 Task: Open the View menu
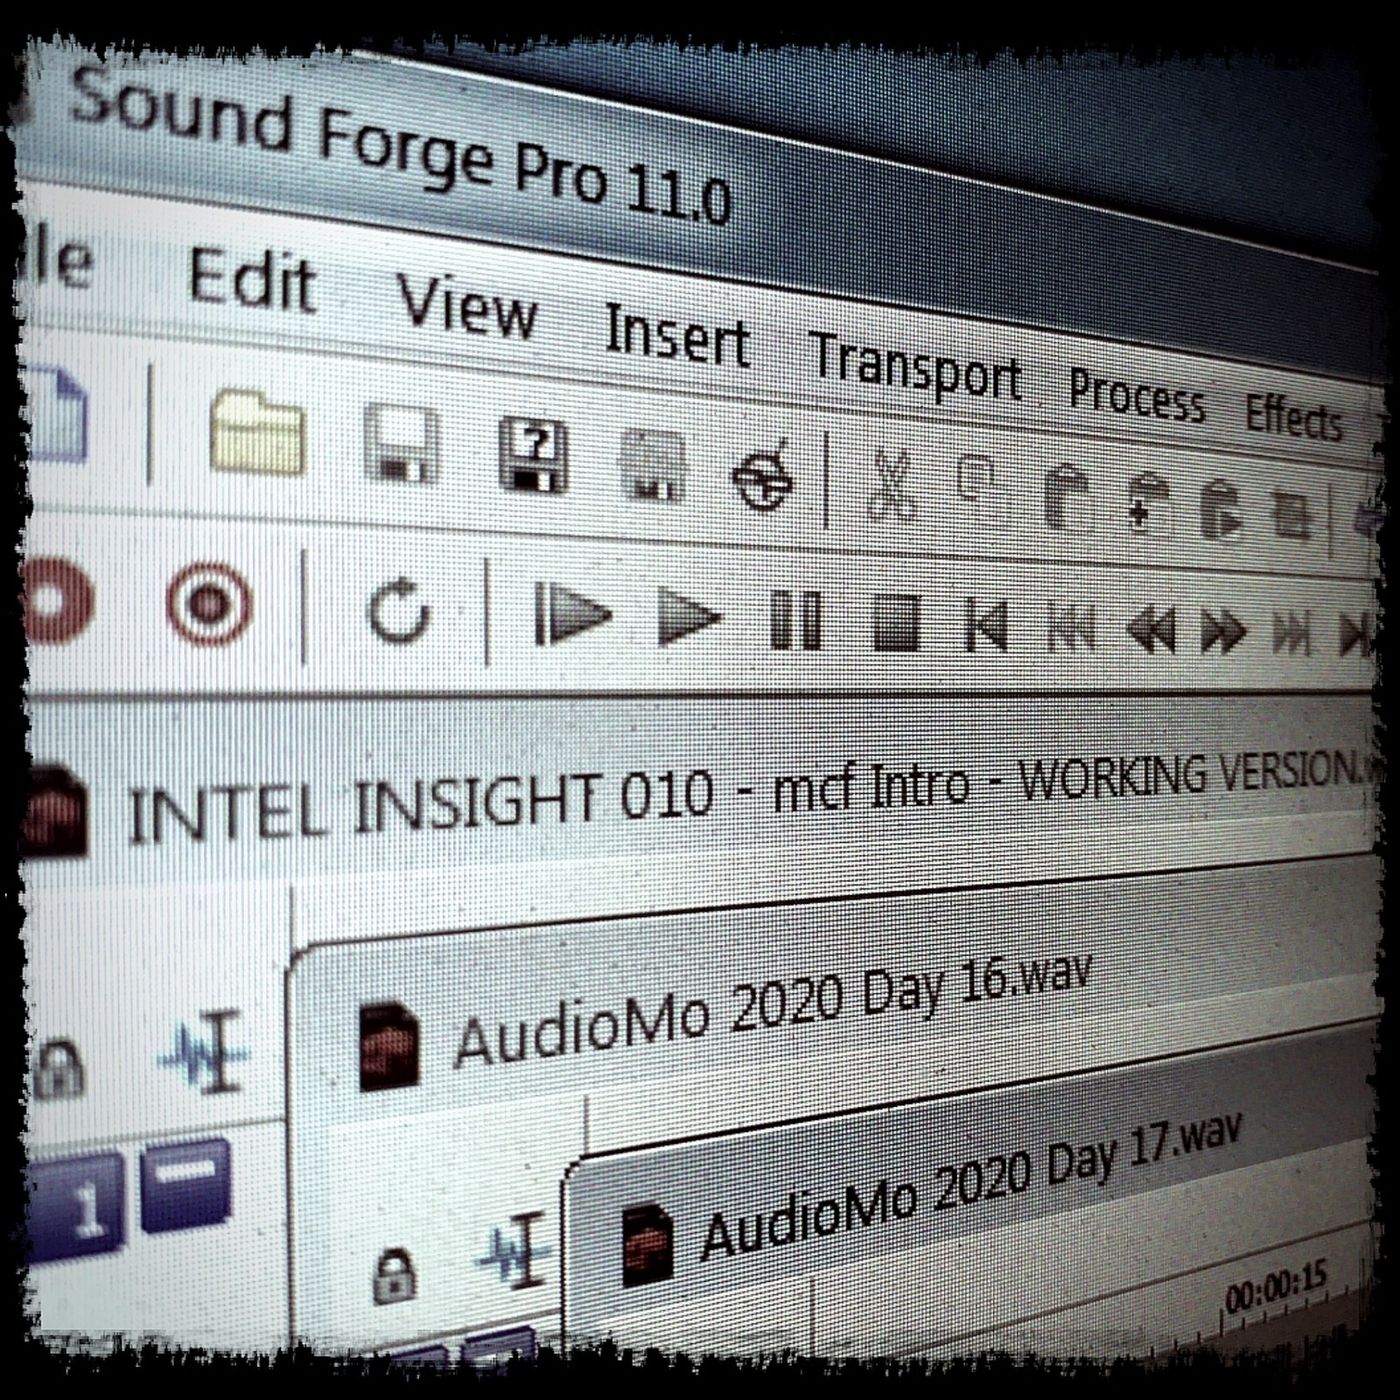click(467, 304)
